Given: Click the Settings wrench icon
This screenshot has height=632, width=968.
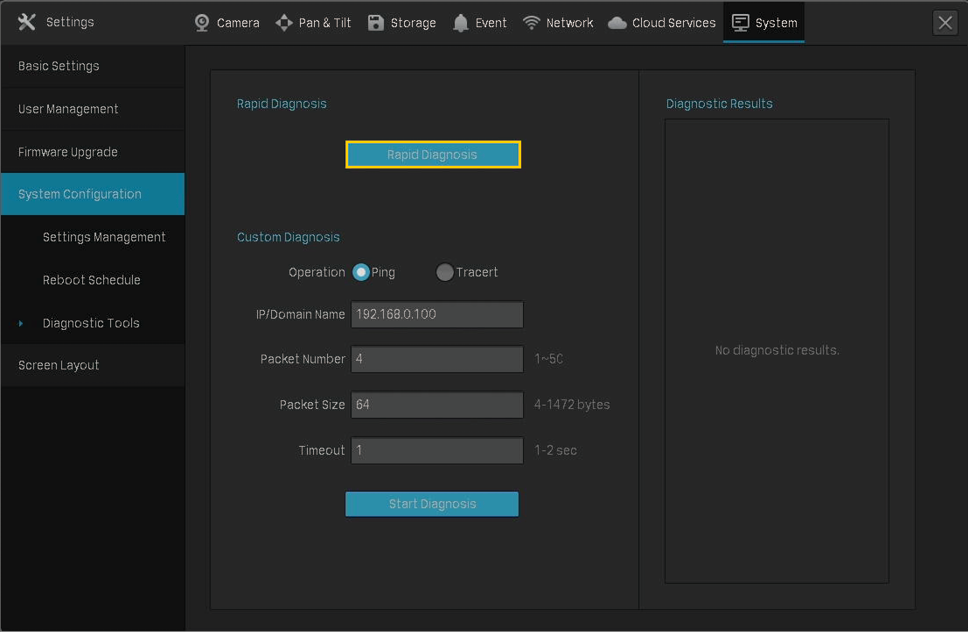Looking at the screenshot, I should click(x=27, y=22).
